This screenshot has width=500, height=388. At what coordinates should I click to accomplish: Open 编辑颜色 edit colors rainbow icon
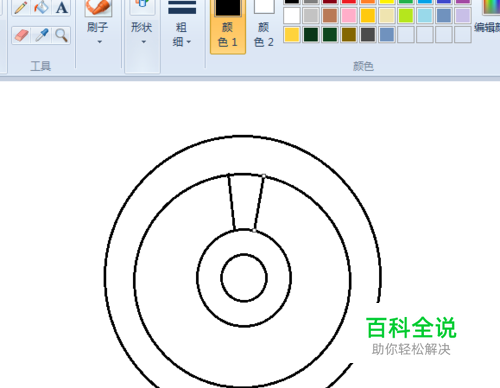492,7
